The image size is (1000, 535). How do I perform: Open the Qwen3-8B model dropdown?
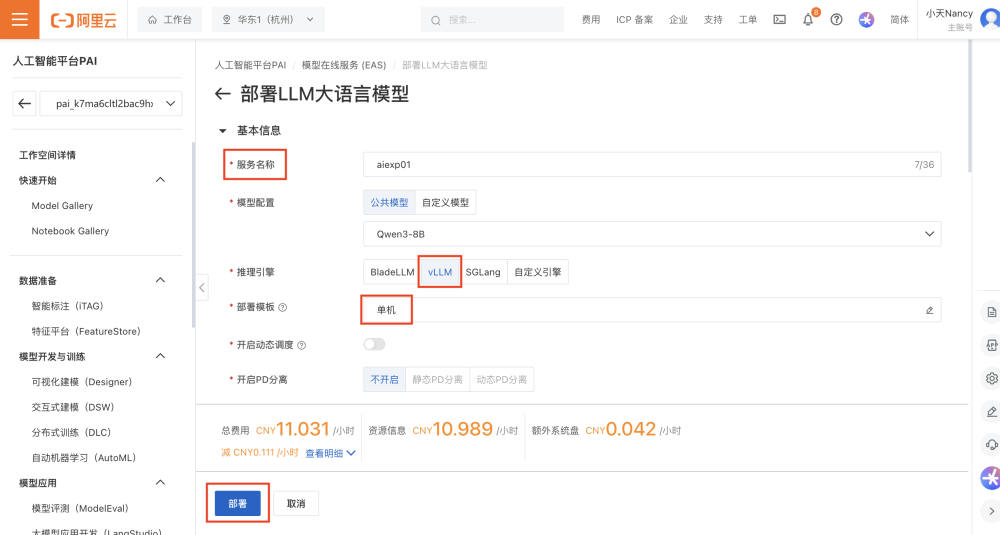(x=652, y=234)
